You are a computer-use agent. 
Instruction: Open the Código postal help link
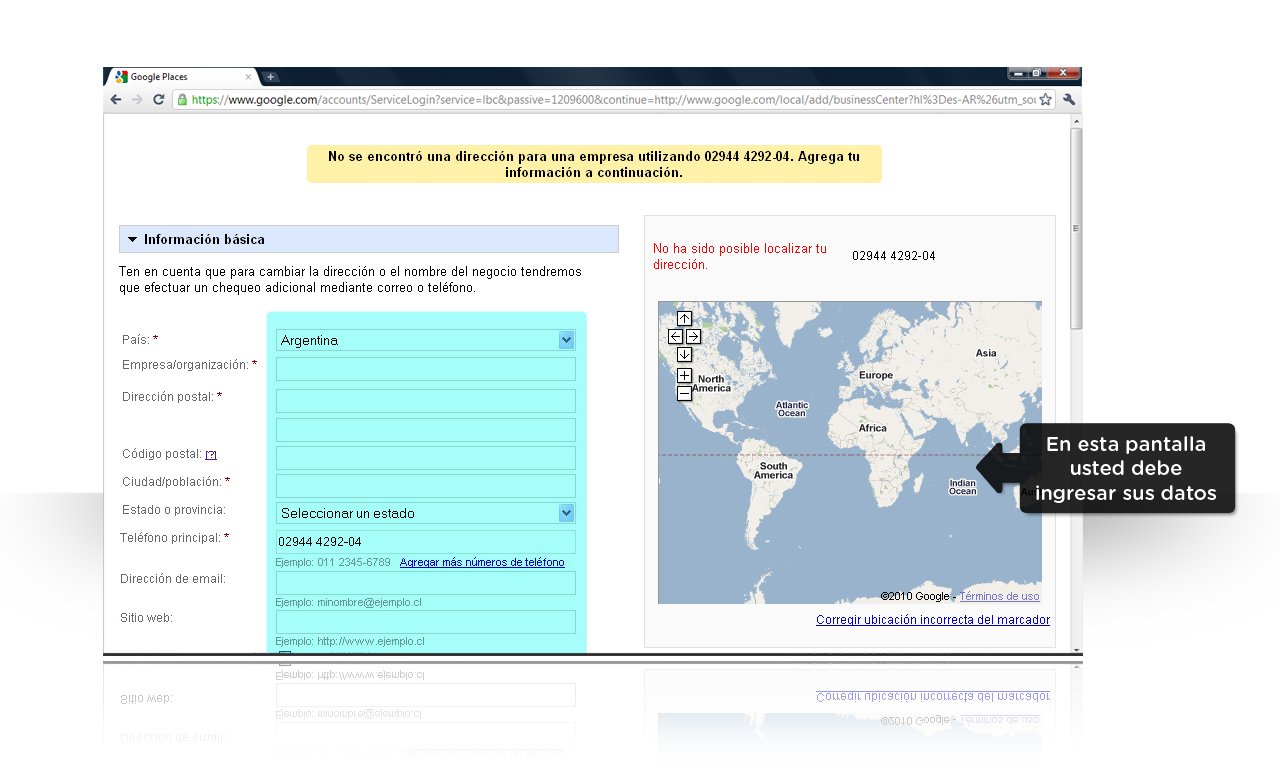pos(211,455)
